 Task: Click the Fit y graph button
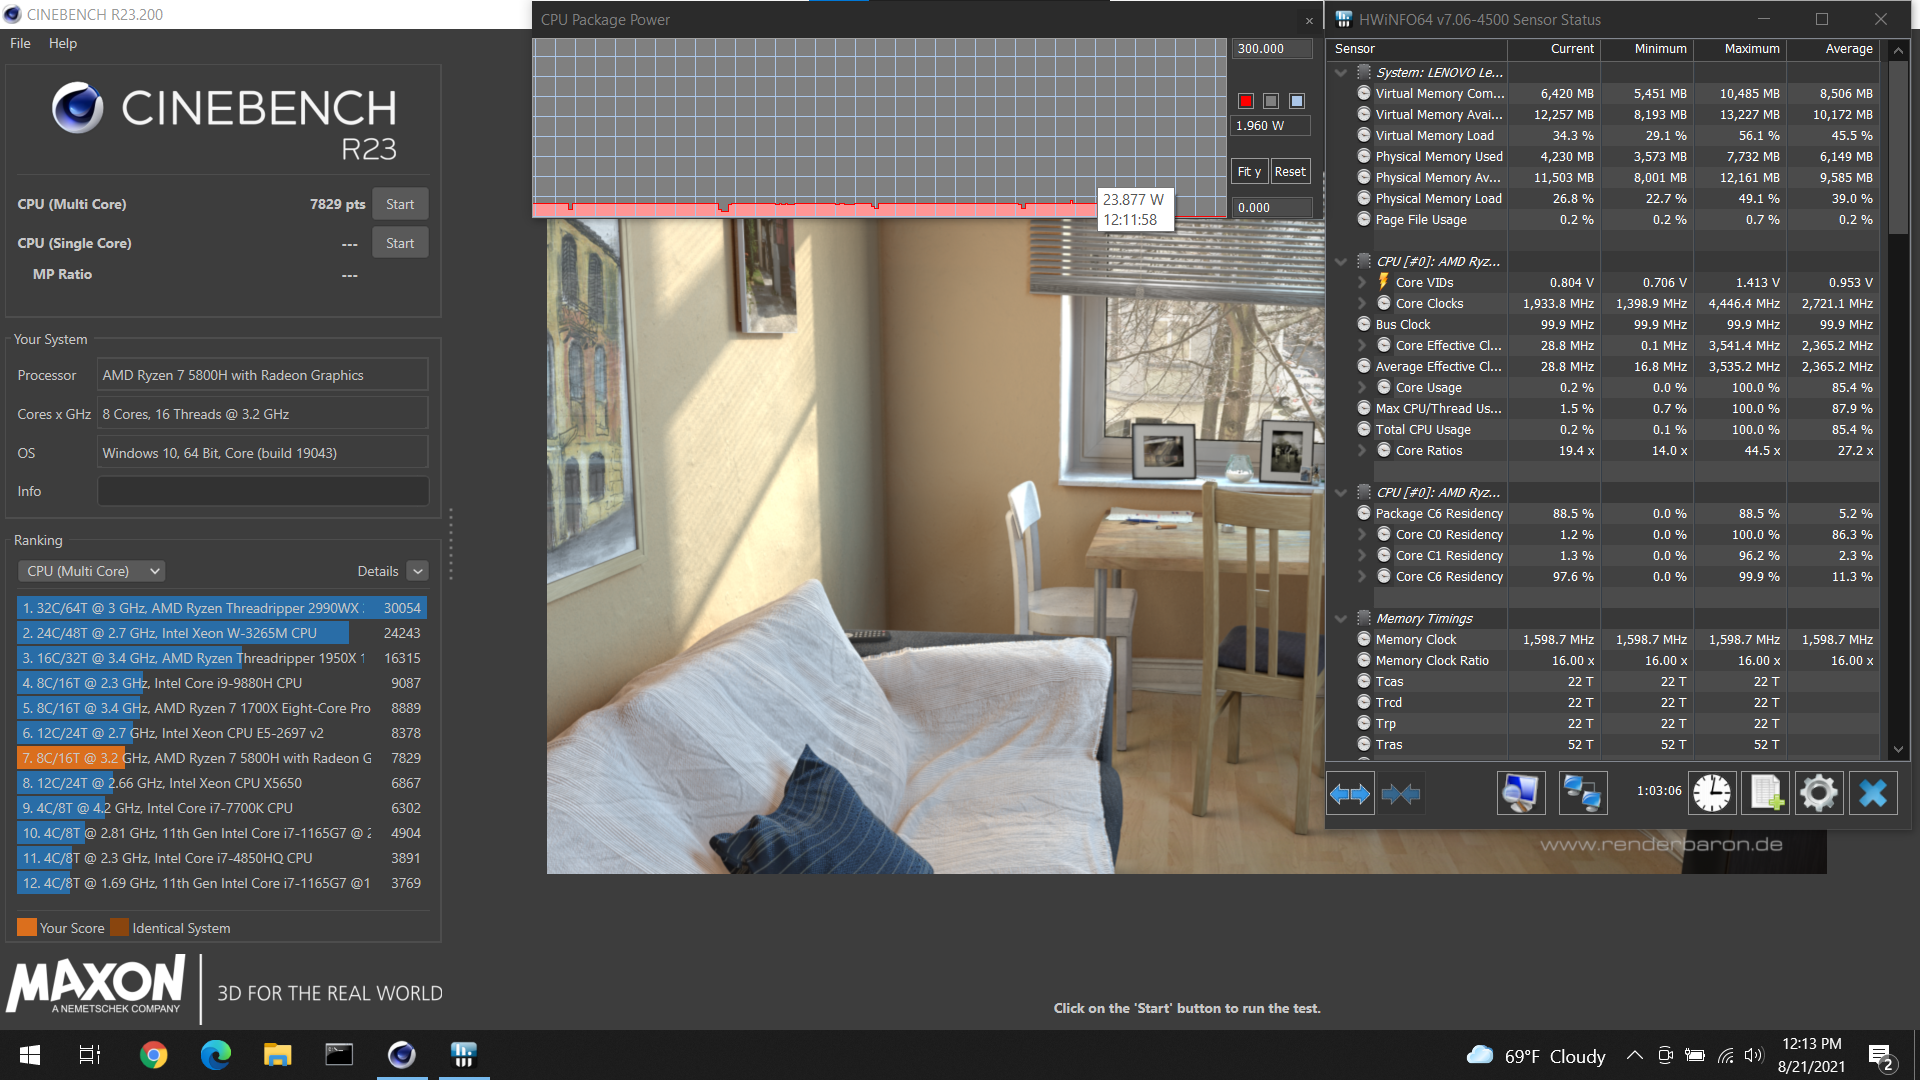point(1249,171)
